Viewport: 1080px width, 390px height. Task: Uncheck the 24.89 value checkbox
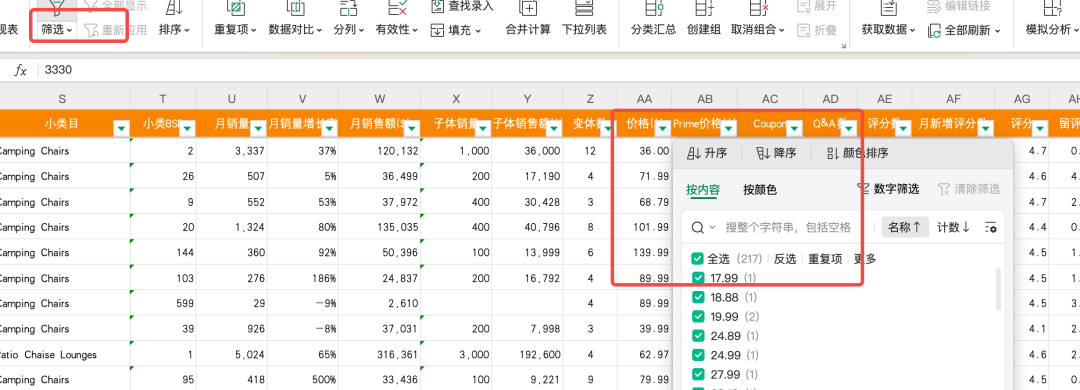[697, 336]
